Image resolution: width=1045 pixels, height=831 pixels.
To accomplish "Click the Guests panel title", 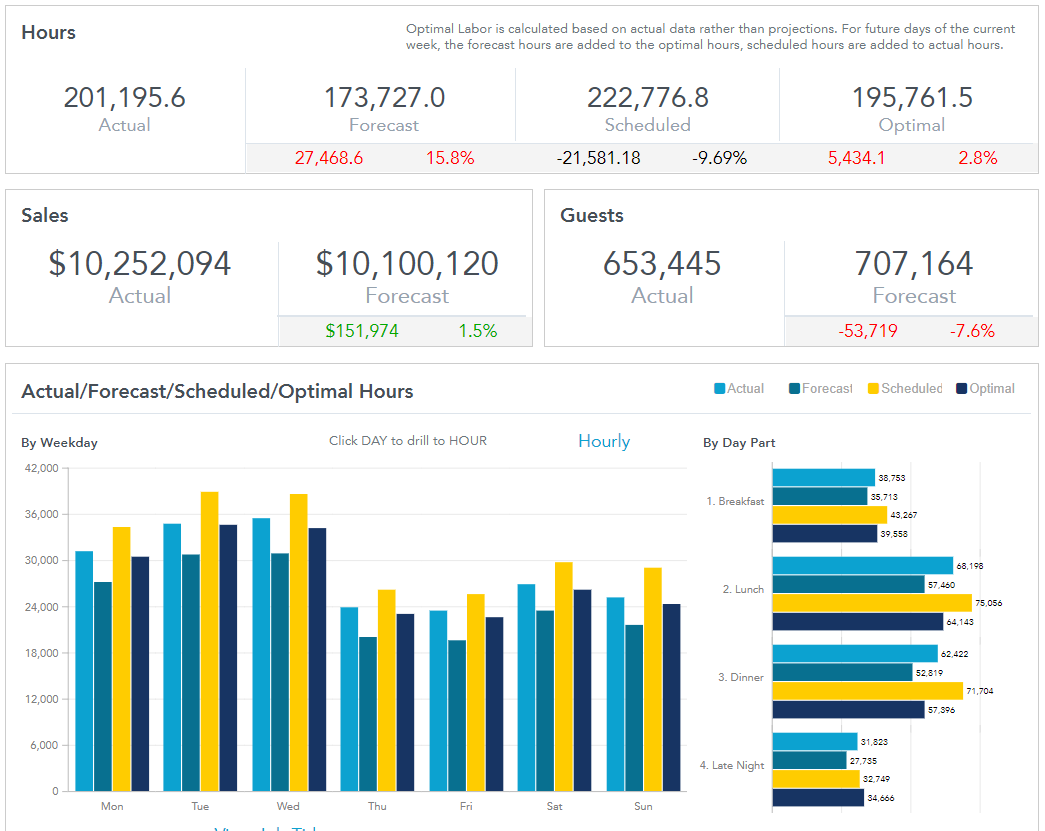I will (x=592, y=215).
